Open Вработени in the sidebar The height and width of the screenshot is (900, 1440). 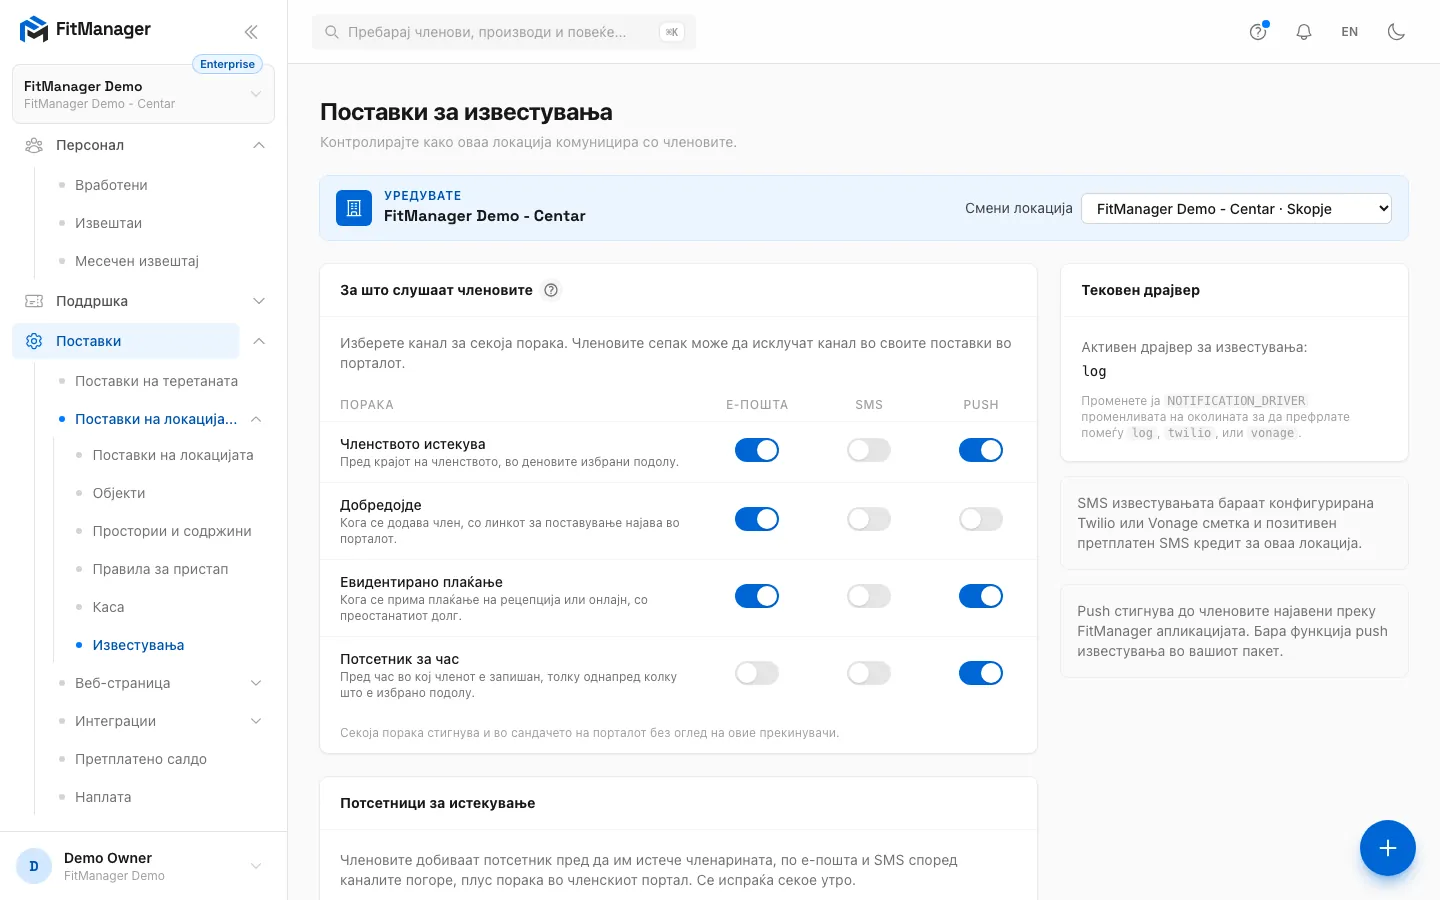pos(111,185)
